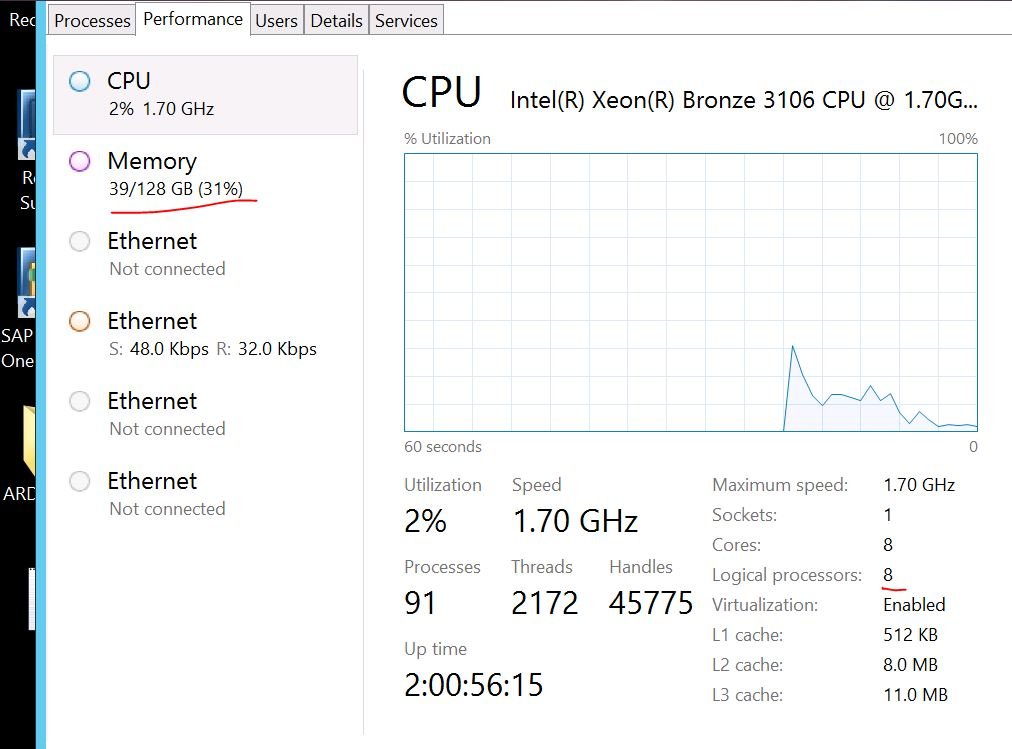The height and width of the screenshot is (749, 1012).
Task: Open the SAP One desktop shortcut icon
Action: coord(26,283)
